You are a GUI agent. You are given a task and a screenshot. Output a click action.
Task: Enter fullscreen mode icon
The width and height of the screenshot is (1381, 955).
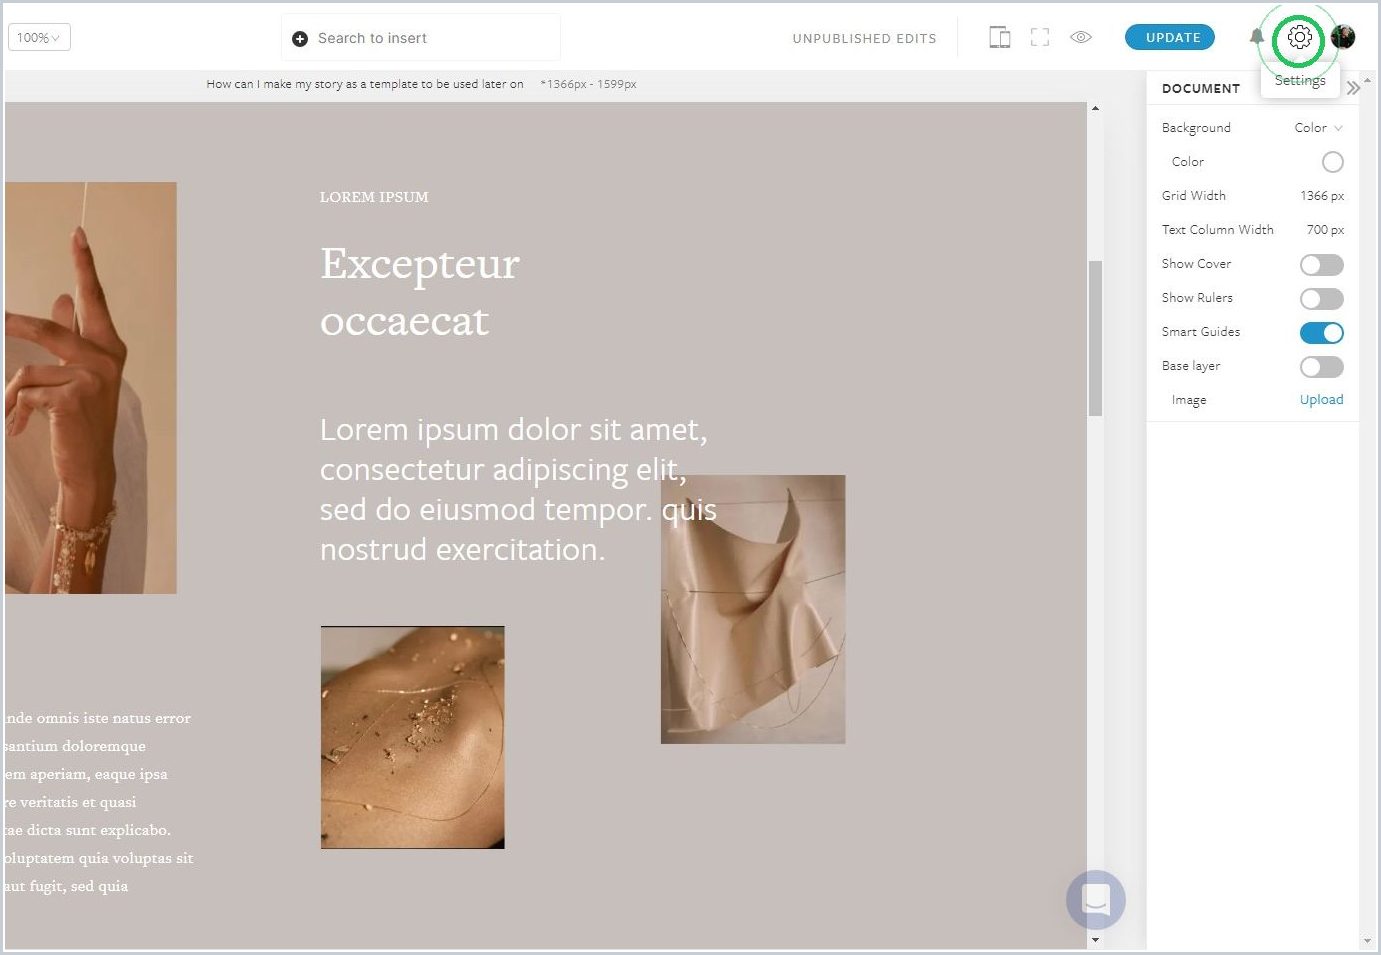pos(1040,37)
